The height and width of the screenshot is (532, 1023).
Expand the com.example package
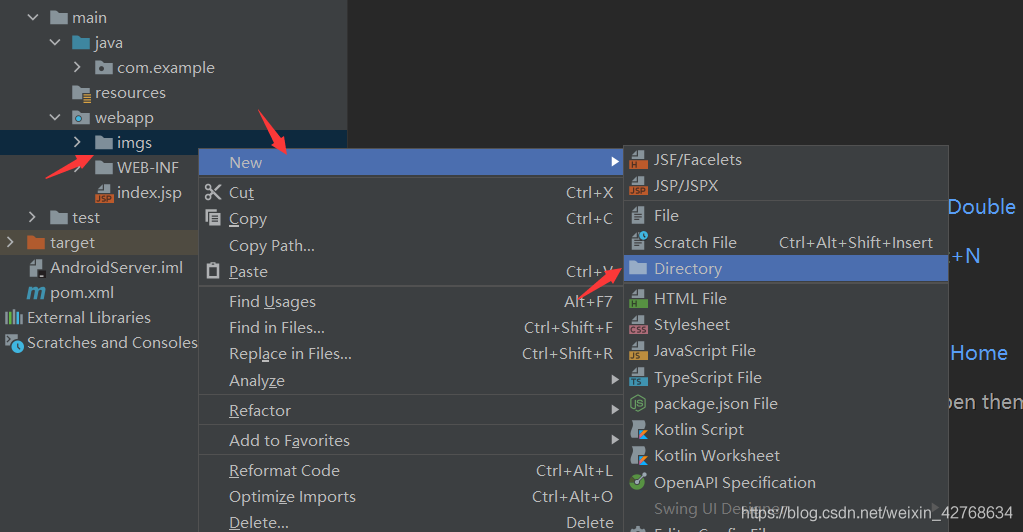point(78,68)
